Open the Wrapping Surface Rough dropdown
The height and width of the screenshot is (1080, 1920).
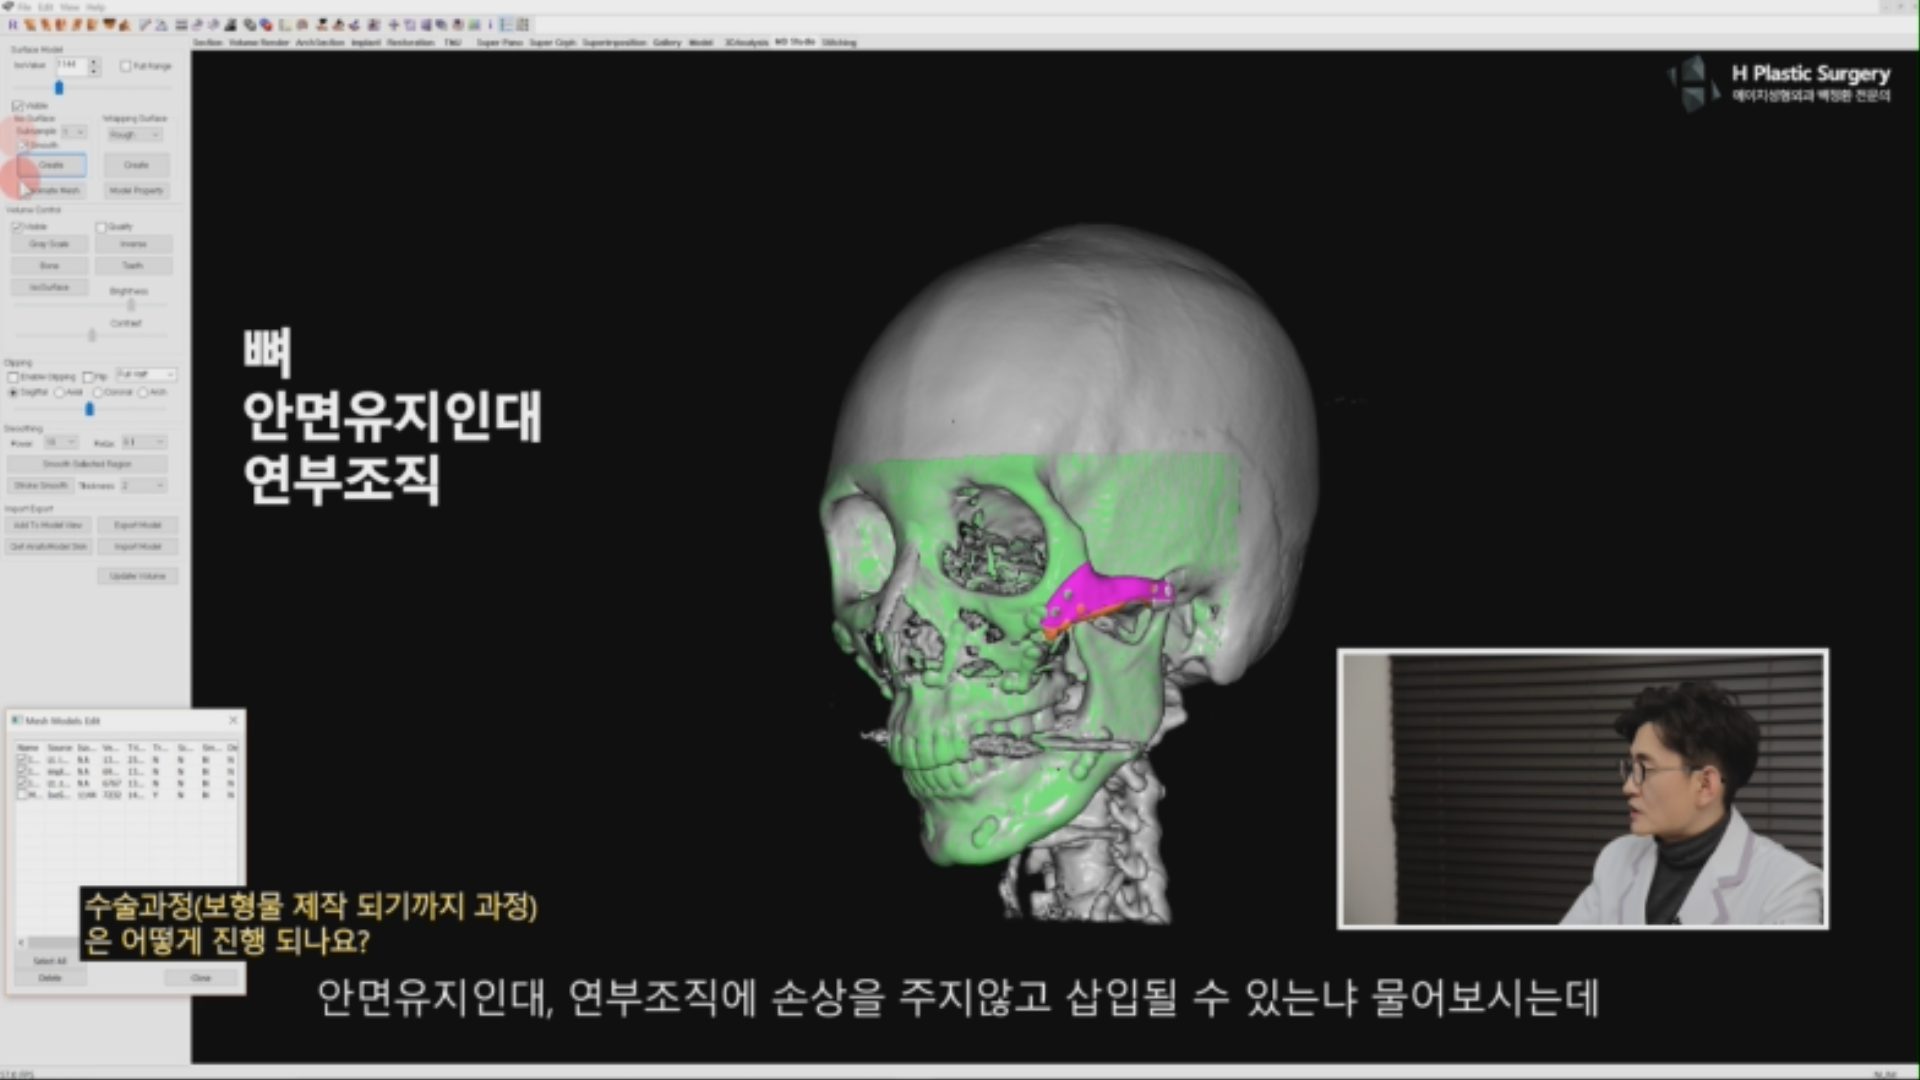(x=135, y=134)
